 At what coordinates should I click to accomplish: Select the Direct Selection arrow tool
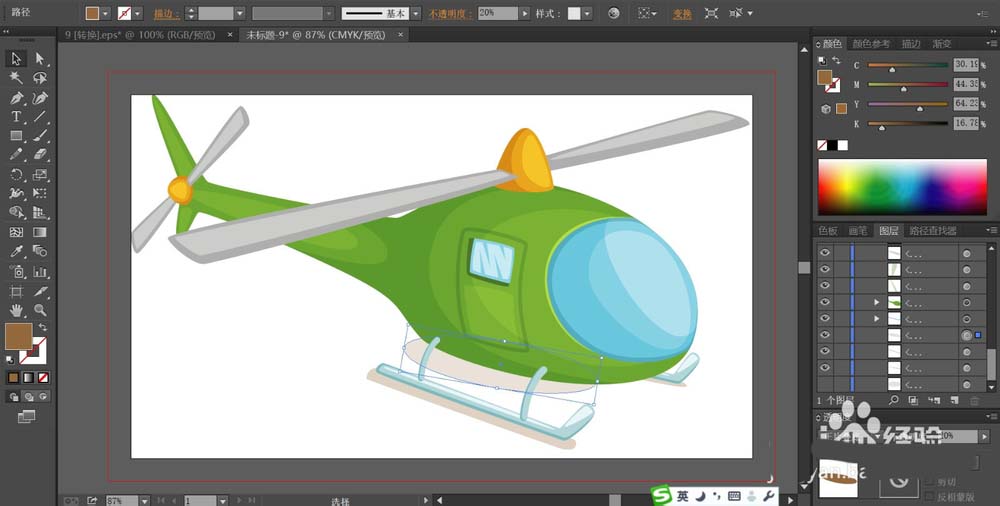(x=40, y=59)
